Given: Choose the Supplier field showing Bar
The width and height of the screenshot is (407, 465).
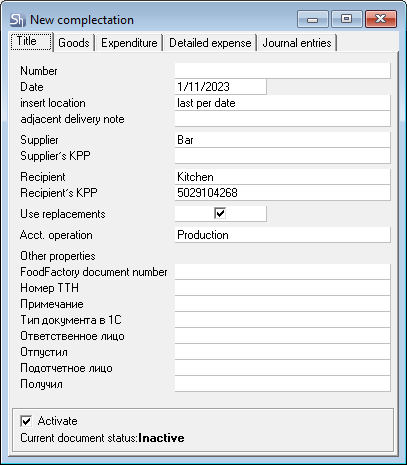Looking at the screenshot, I should 282,140.
